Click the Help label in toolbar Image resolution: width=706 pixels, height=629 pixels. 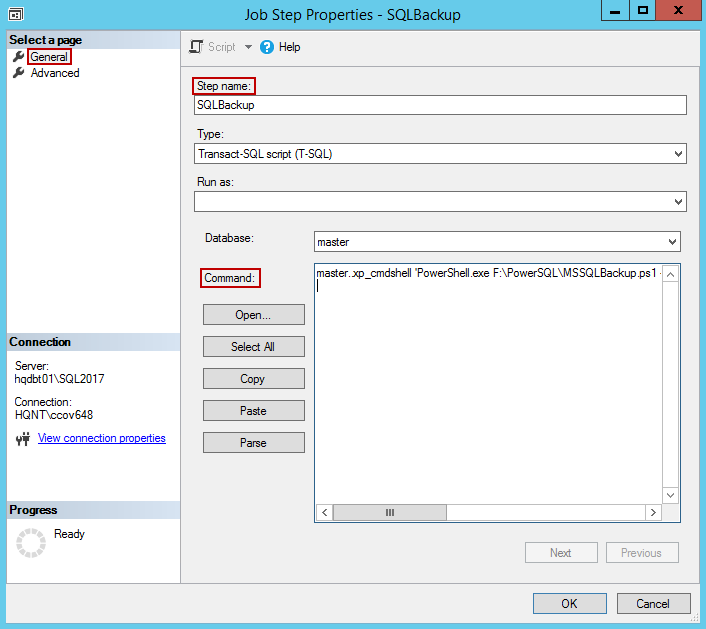click(x=290, y=47)
